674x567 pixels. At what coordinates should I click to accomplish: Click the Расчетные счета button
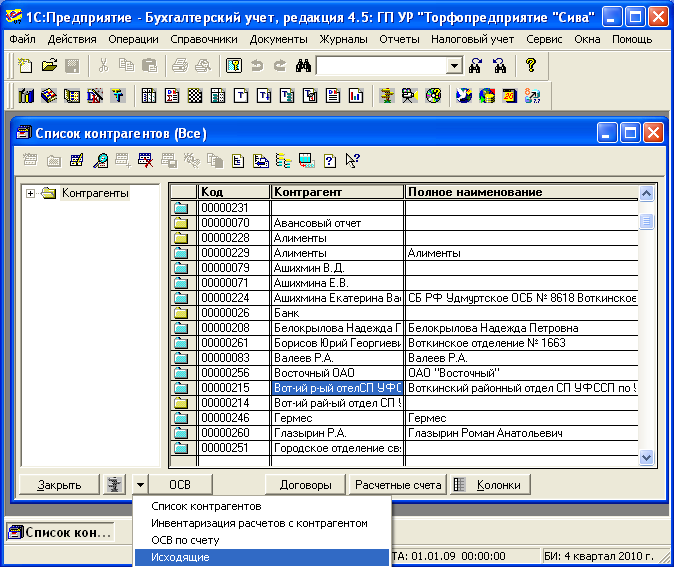[398, 485]
